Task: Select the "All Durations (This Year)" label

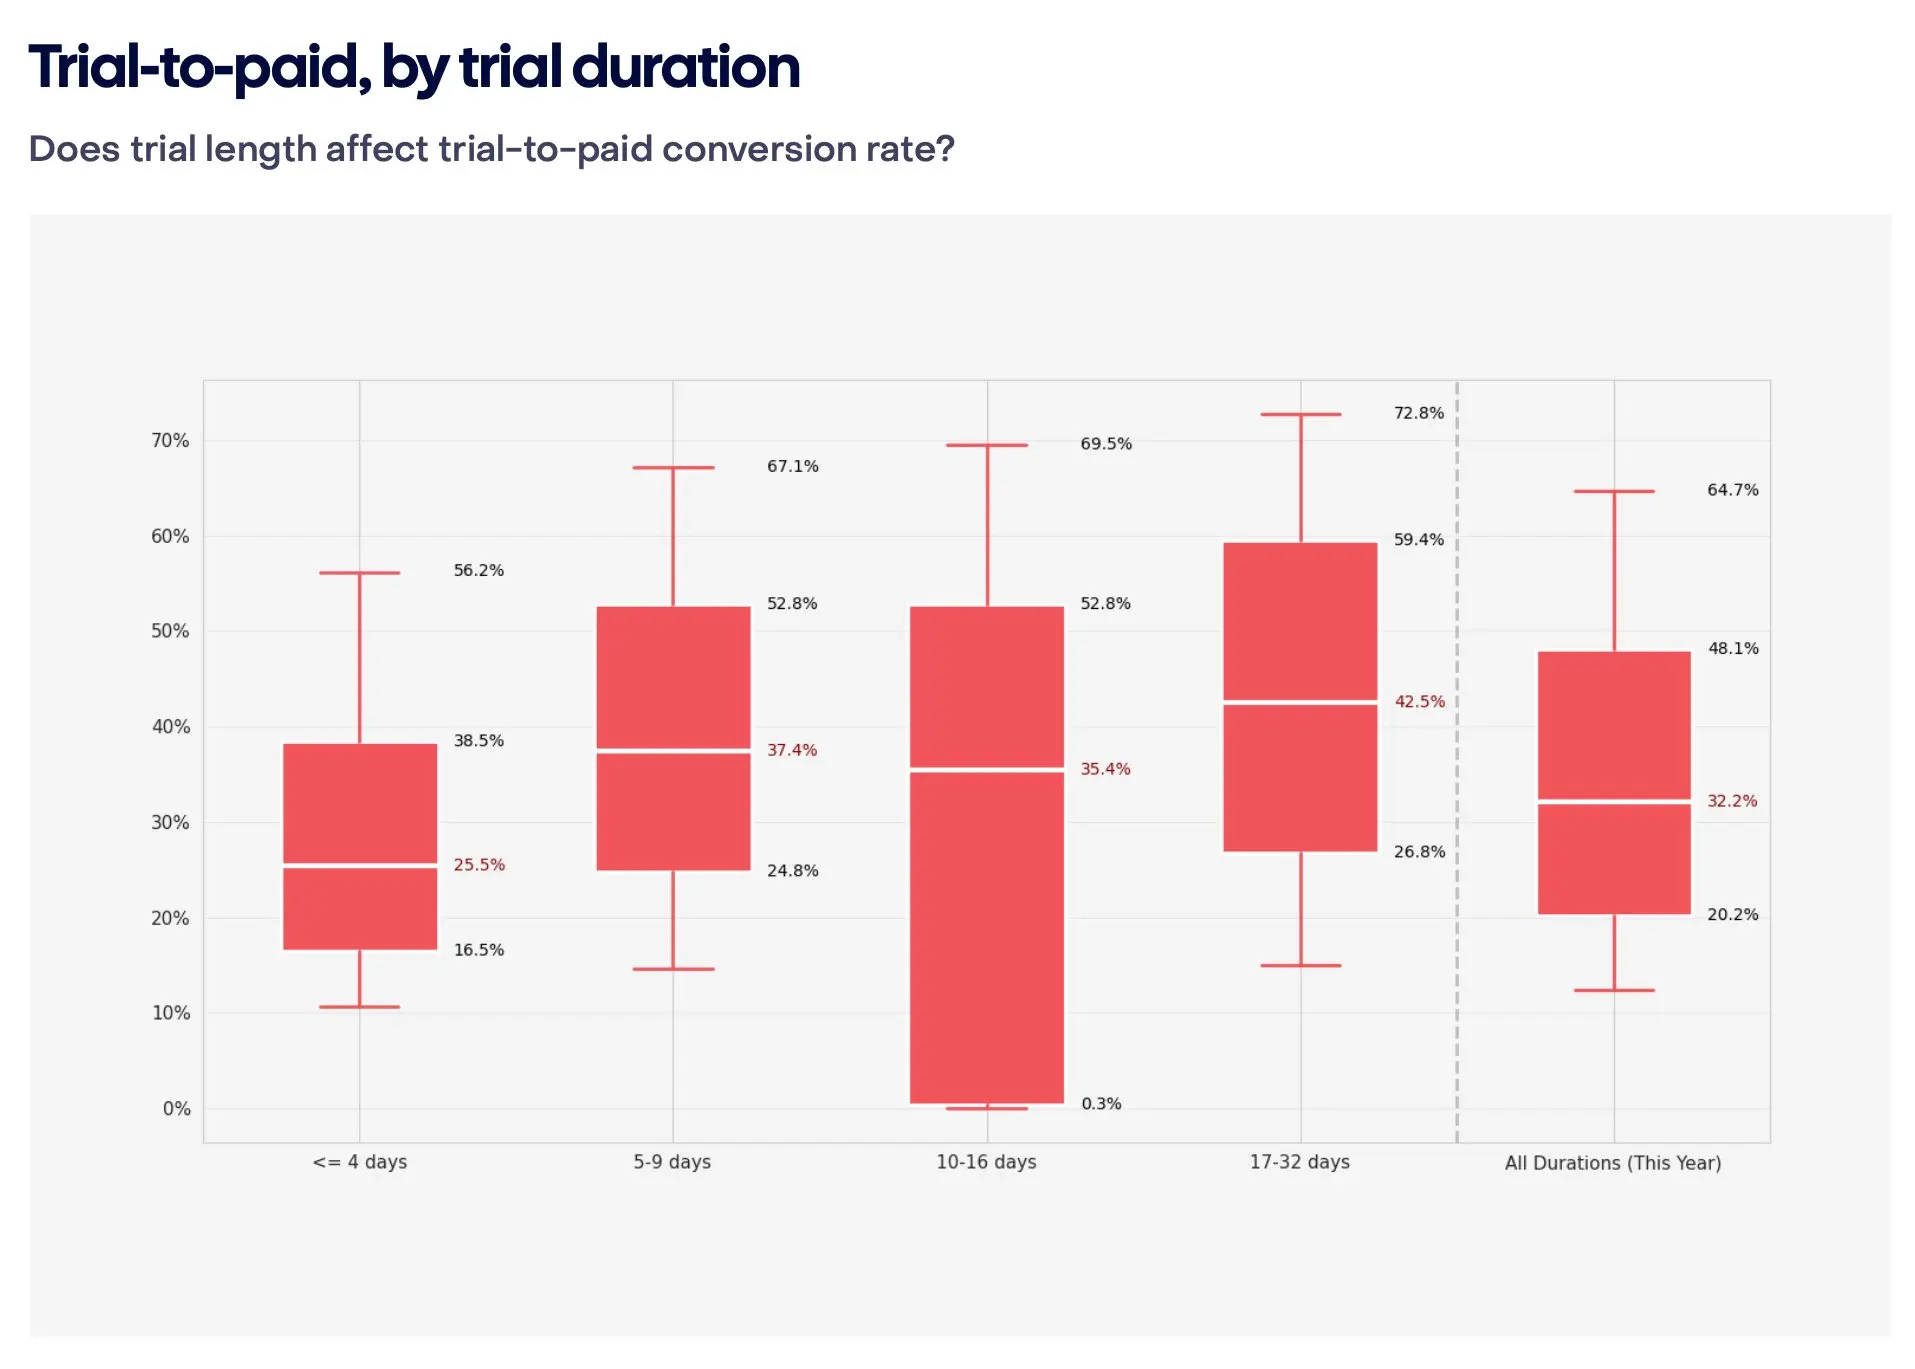Action: tap(1612, 1163)
